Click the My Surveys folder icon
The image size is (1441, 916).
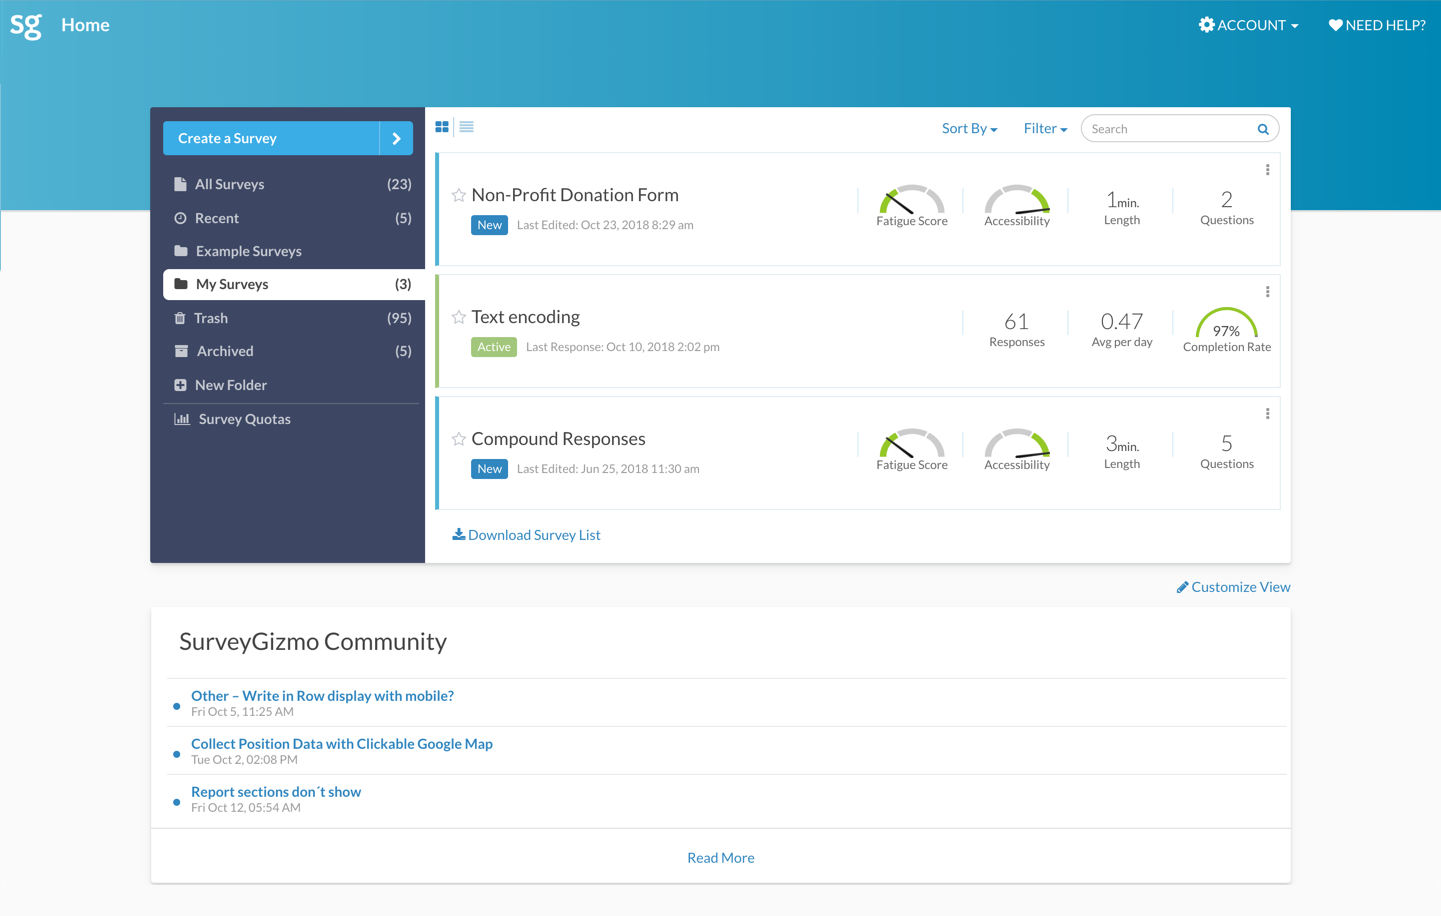tap(181, 284)
